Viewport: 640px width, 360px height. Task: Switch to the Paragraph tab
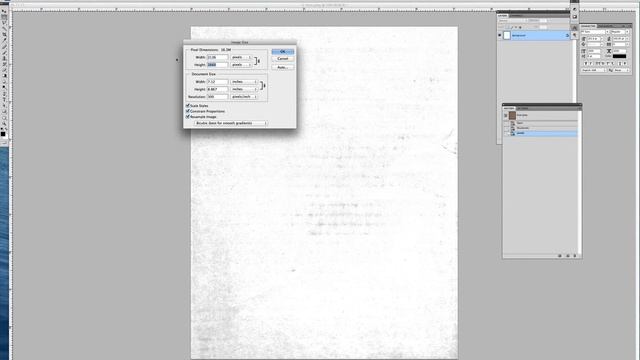606,26
